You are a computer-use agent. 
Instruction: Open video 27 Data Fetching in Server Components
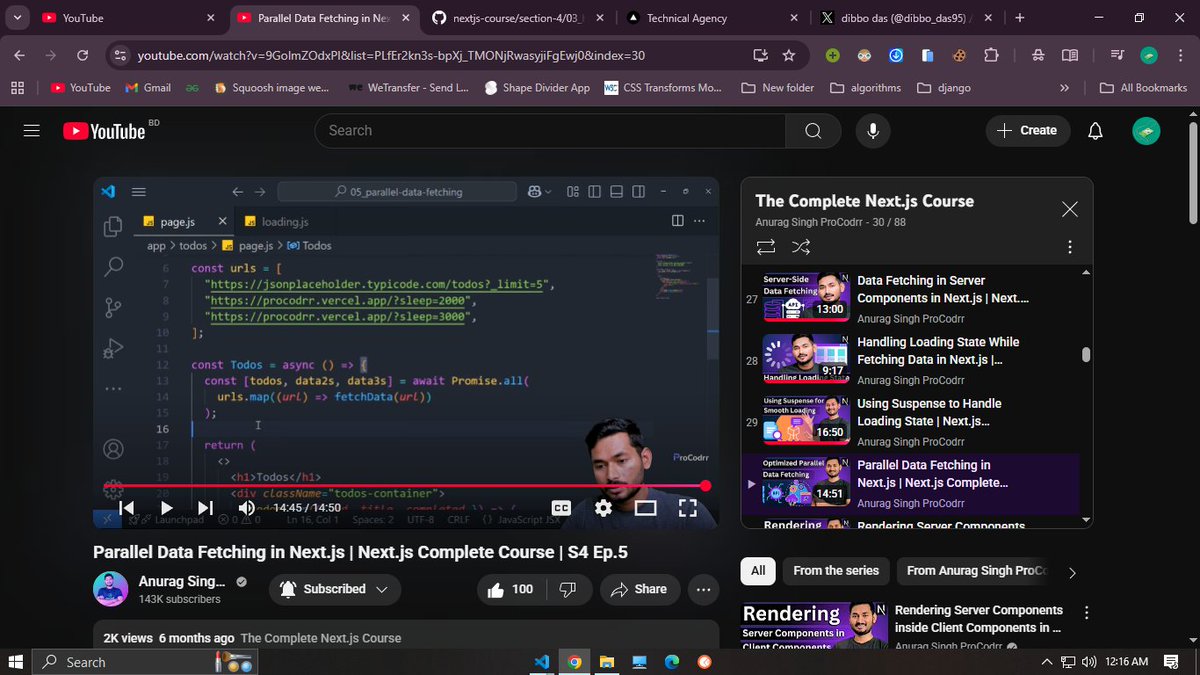pos(911,297)
